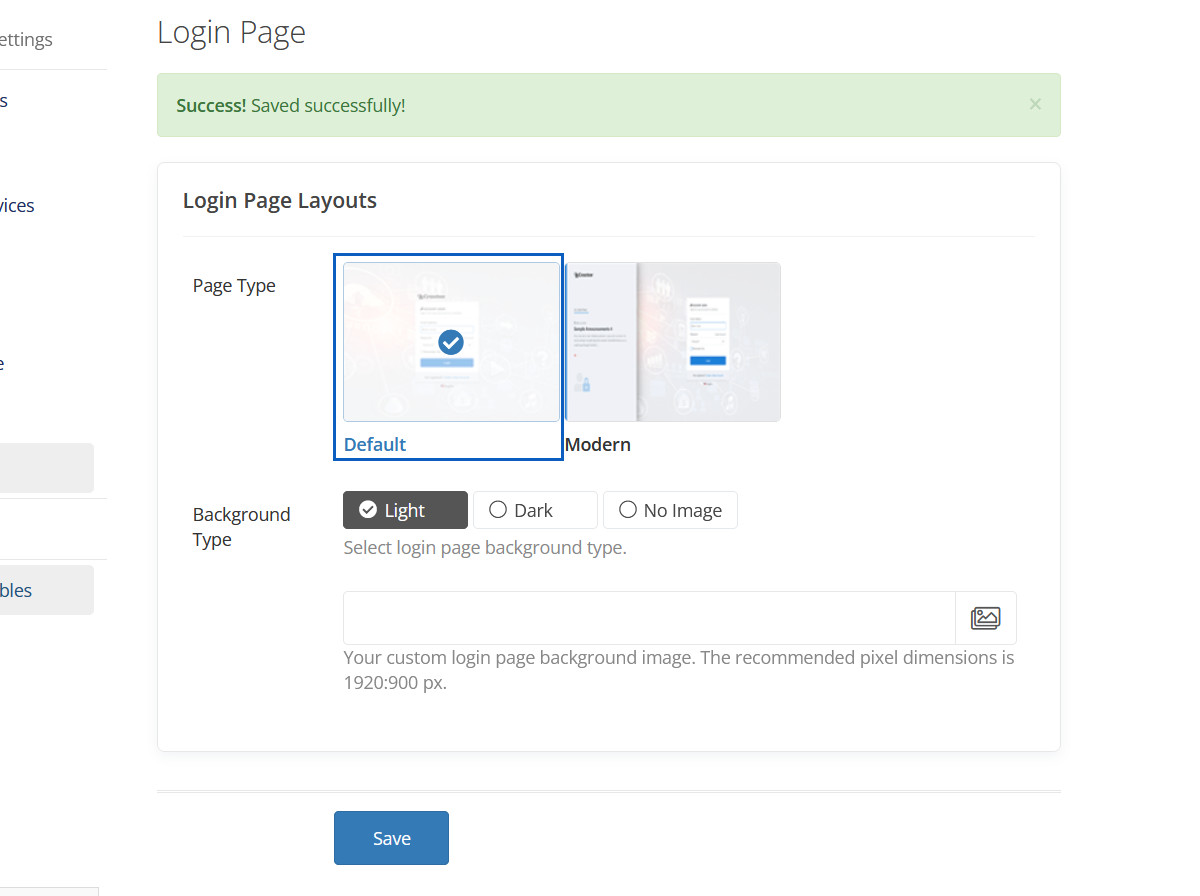Dismiss the success alert with the X

(1035, 104)
